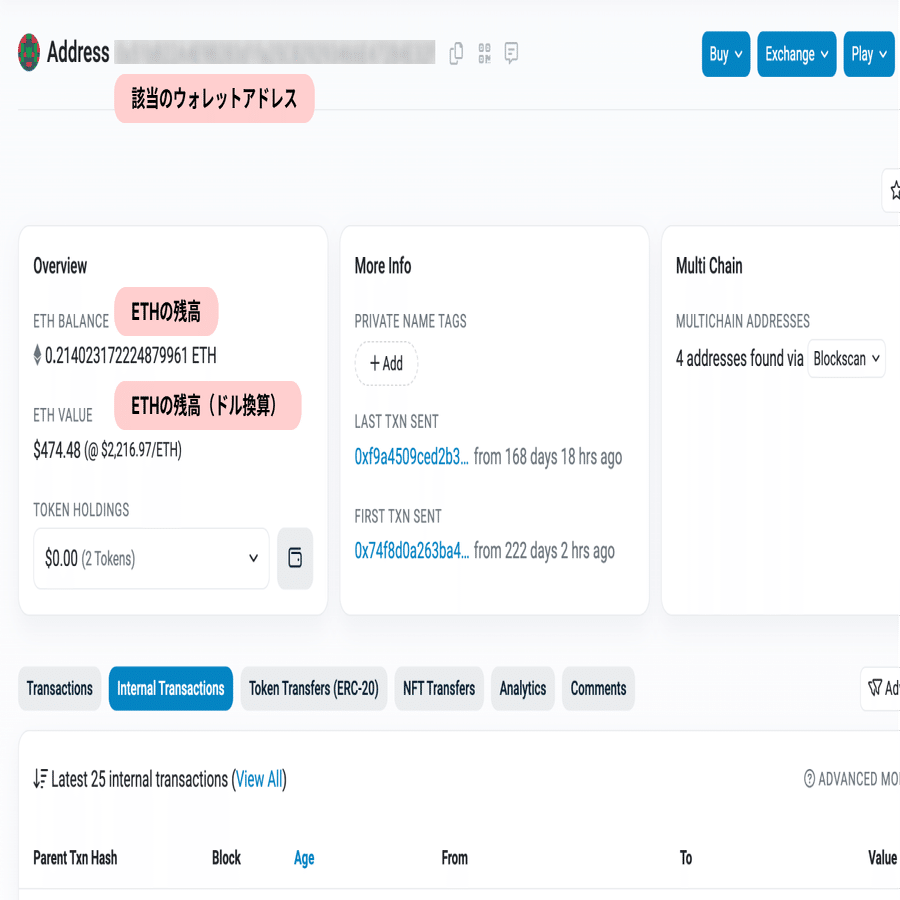The width and height of the screenshot is (900, 900).
Task: Switch to the Token Transfers (ERC-20) tab
Action: tap(313, 688)
